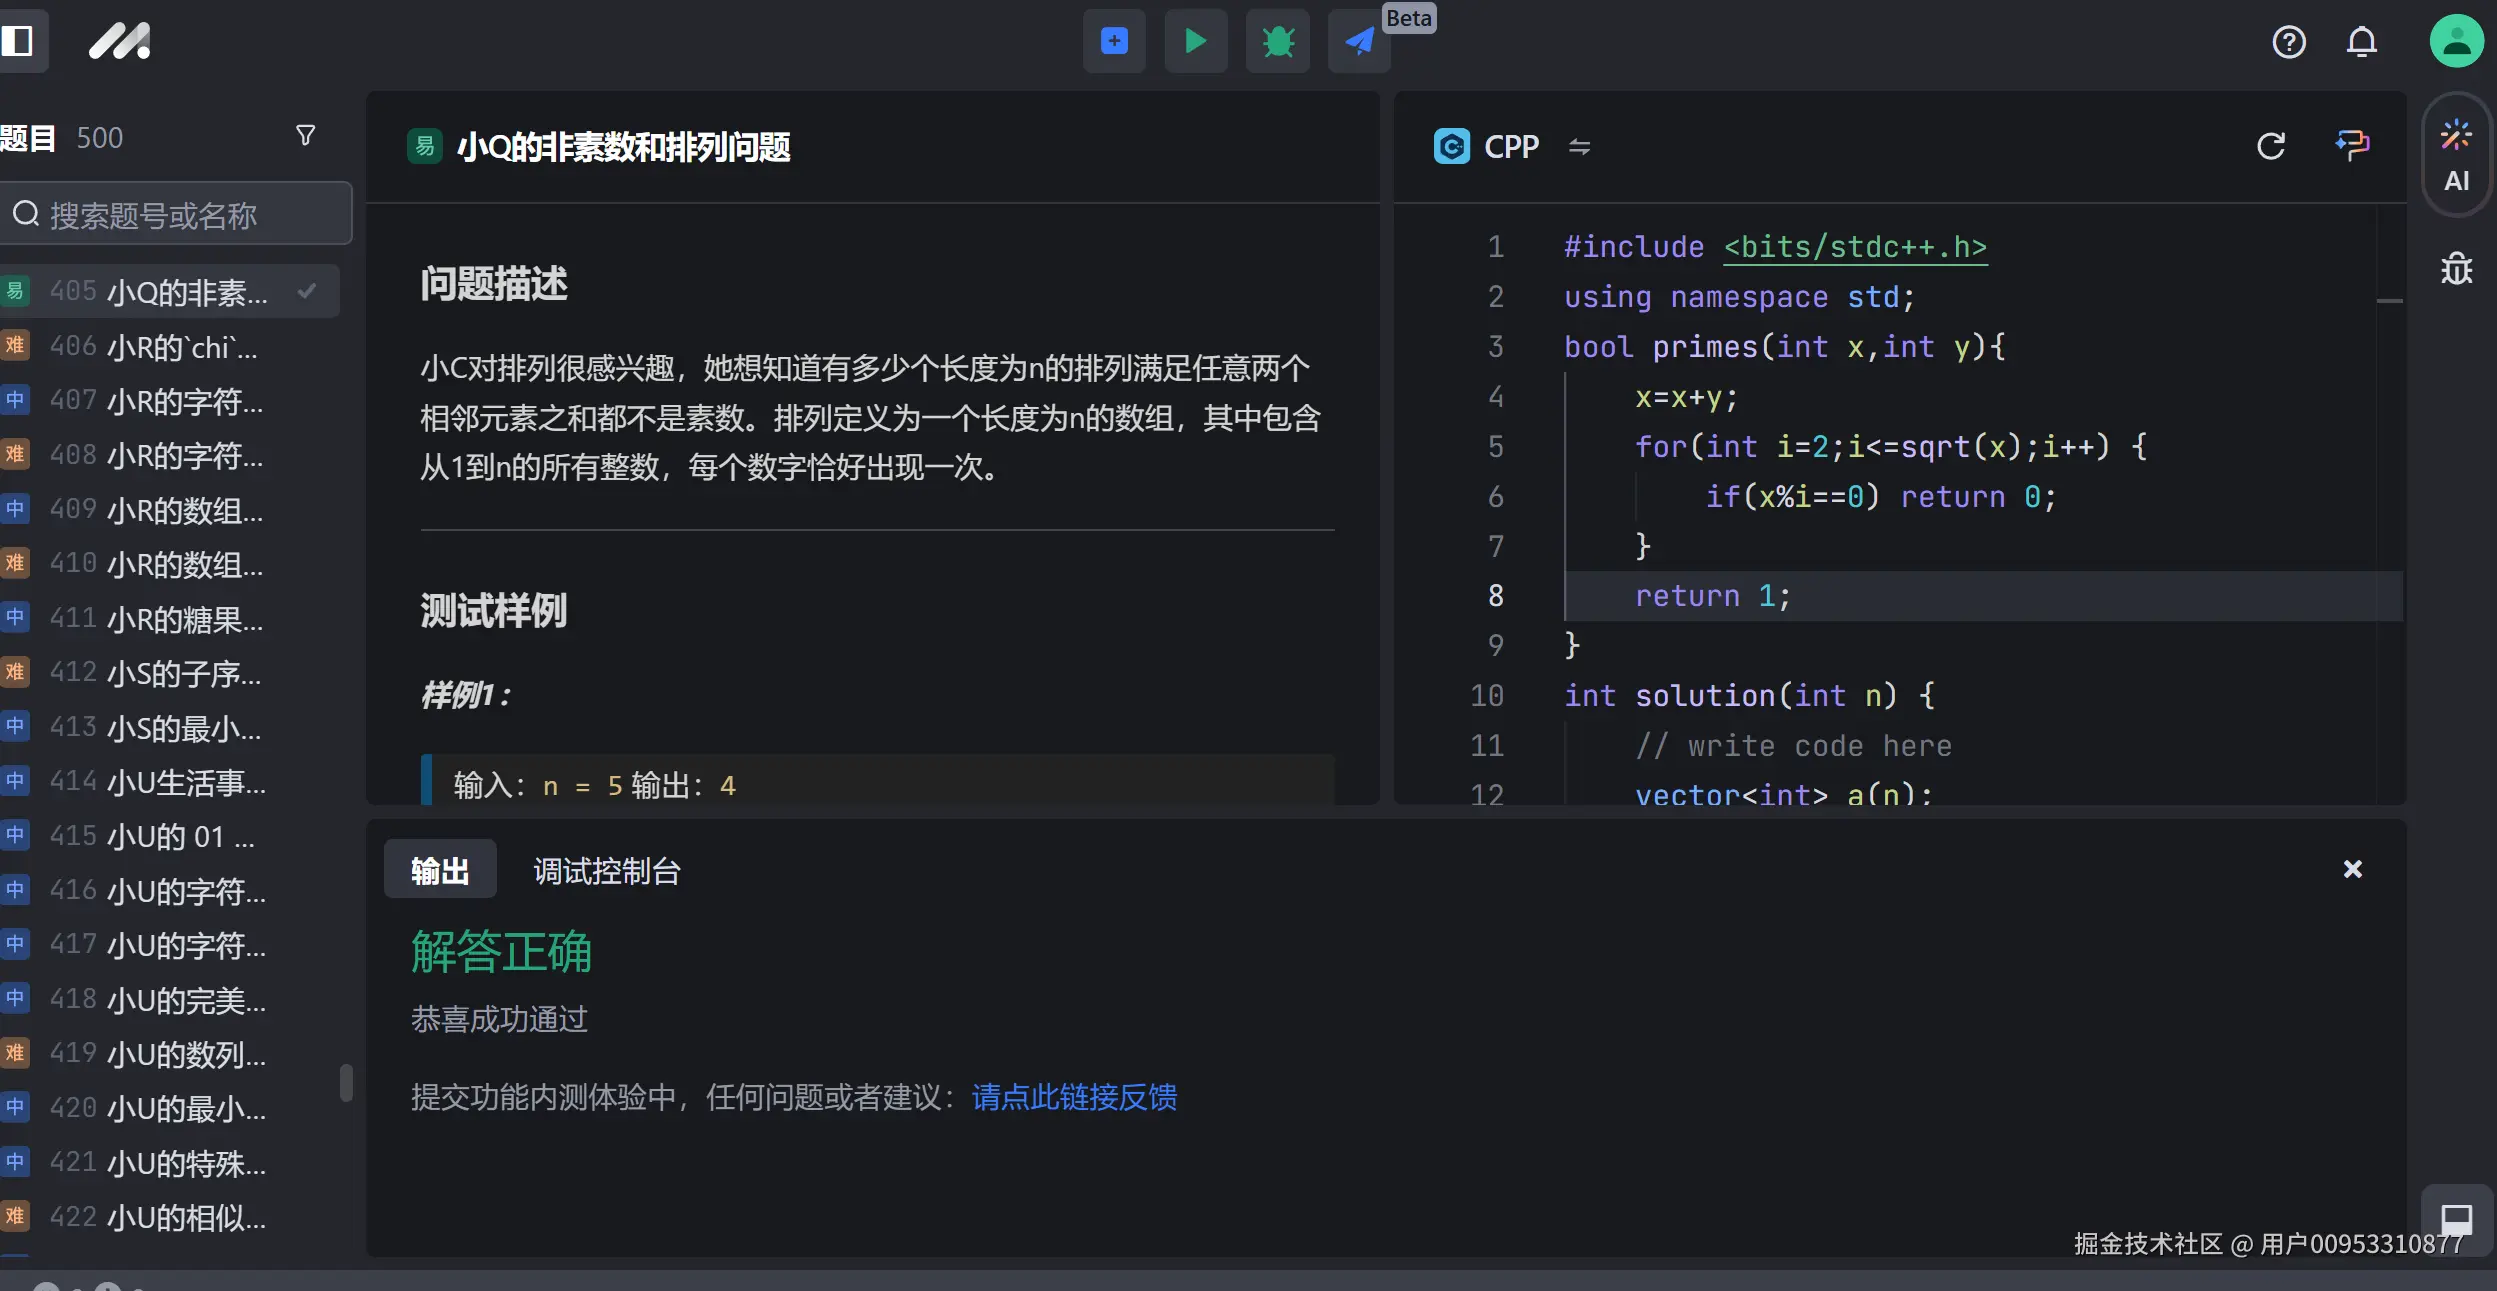Click the bool primes function declaration line

coord(1785,347)
